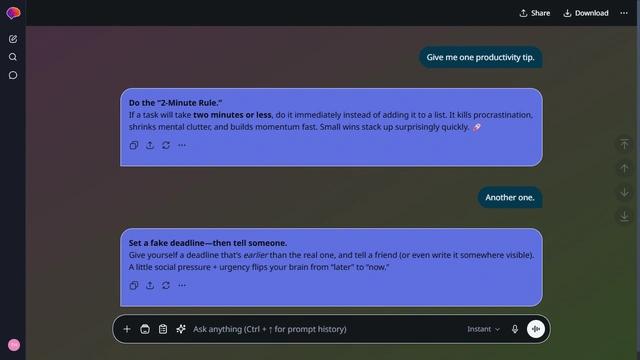Click the 'Another one.' user message
The image size is (640, 360).
(510, 198)
